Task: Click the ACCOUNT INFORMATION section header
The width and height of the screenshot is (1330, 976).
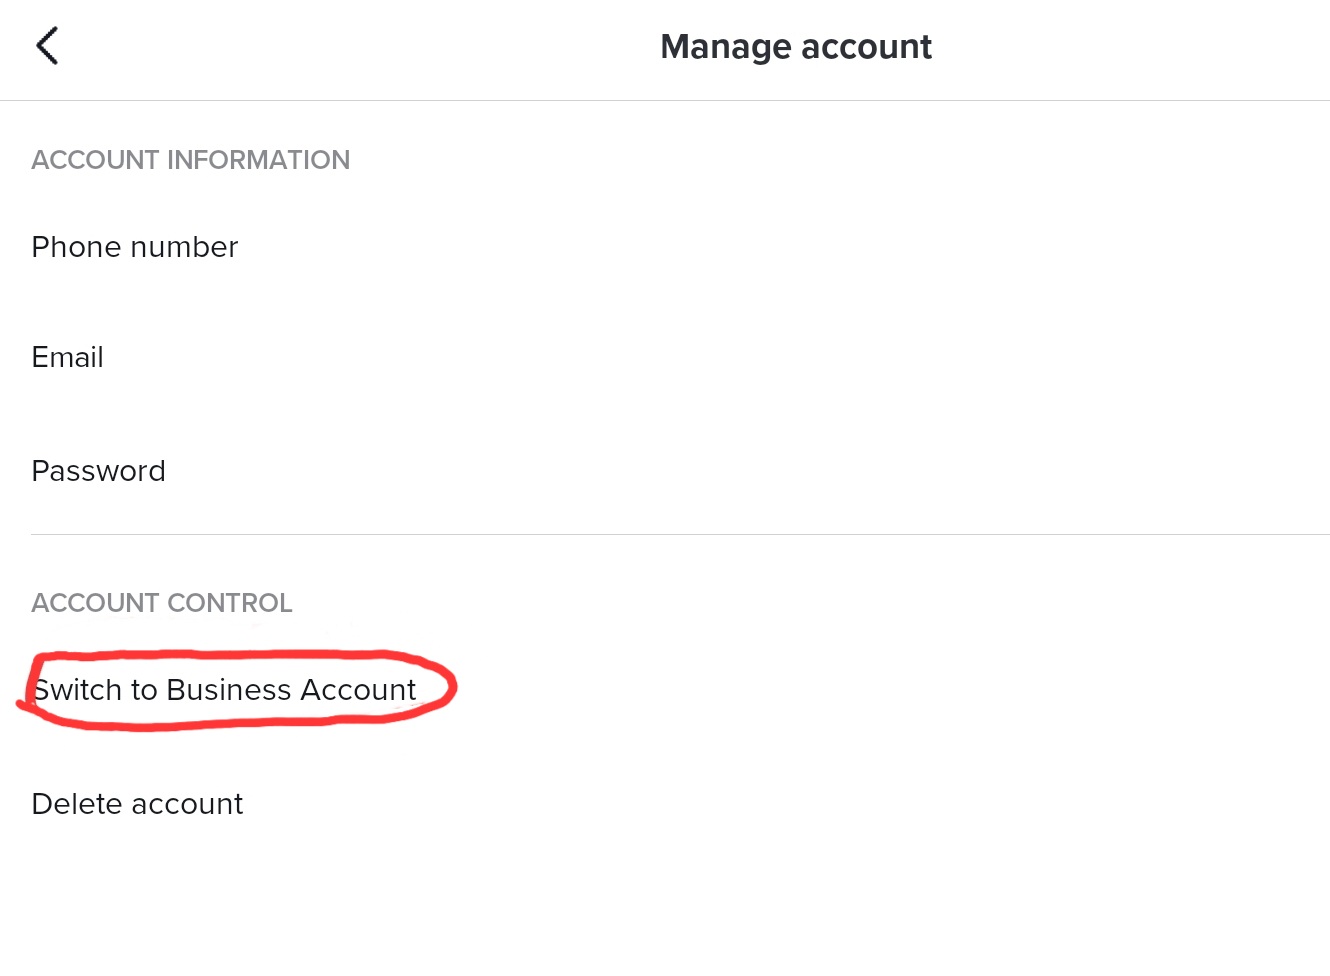Action: (x=191, y=160)
